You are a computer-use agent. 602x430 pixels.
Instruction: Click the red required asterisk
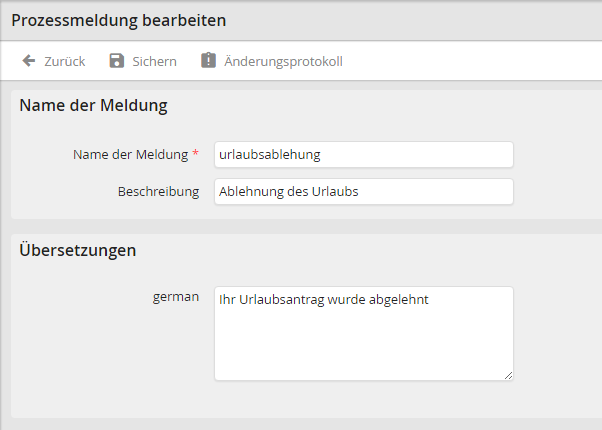pyautogui.click(x=196, y=154)
